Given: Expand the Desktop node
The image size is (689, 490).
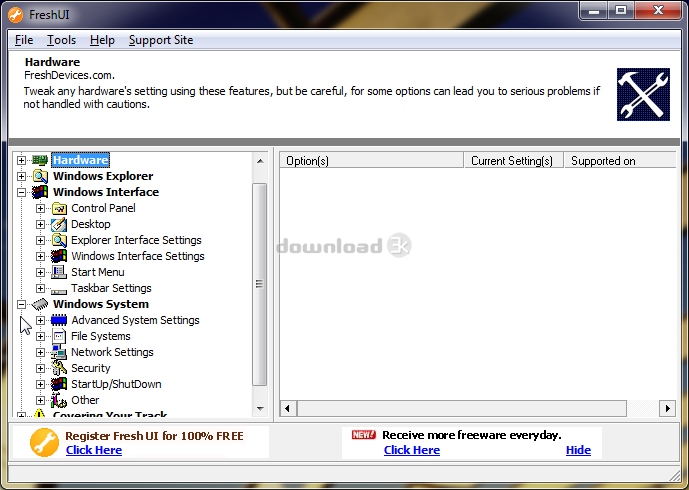Looking at the screenshot, I should 40,224.
